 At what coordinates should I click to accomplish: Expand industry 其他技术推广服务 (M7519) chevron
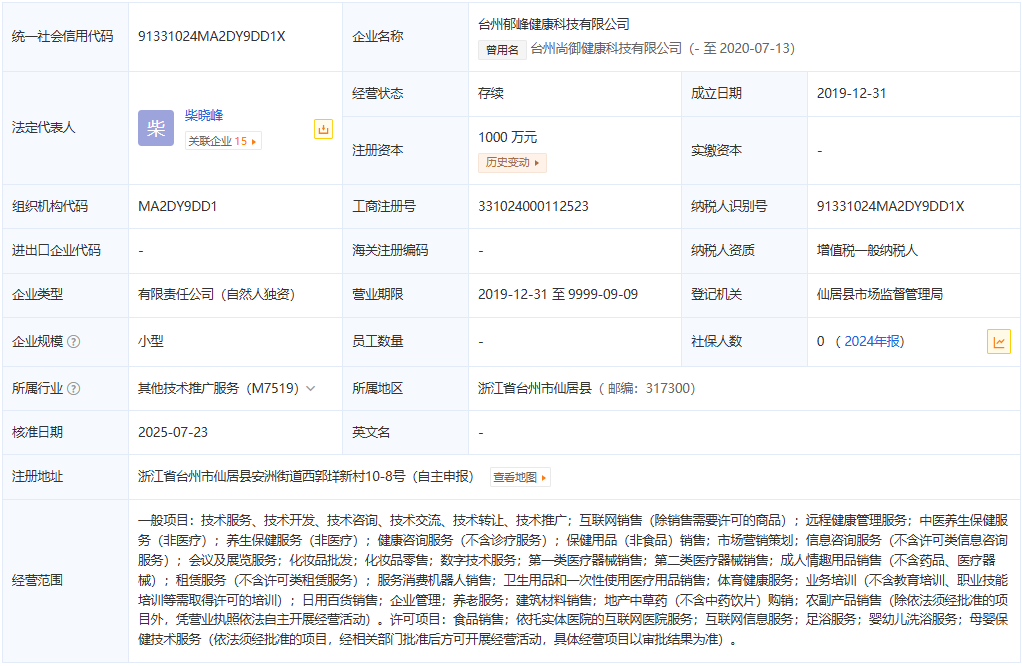coord(311,389)
